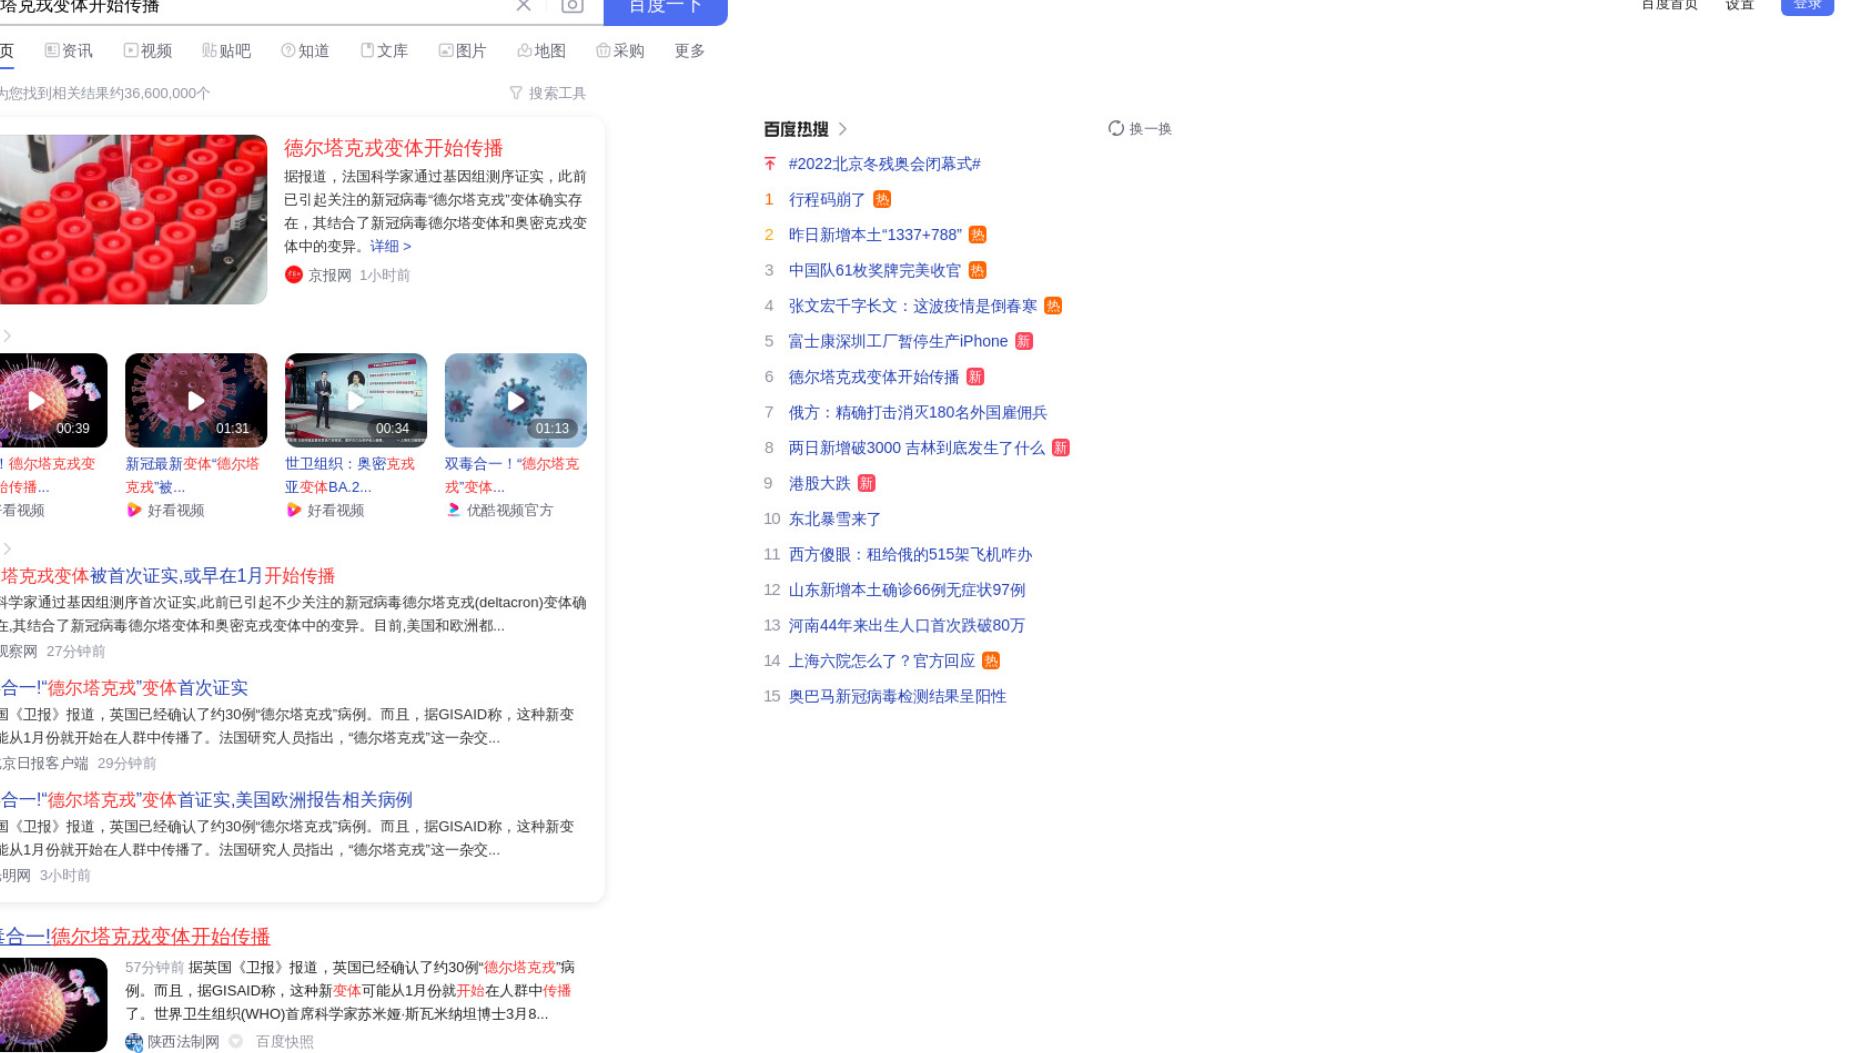Click 热 badge next to 行程码崩了
Screen dimensions: 1858x1053
click(882, 200)
